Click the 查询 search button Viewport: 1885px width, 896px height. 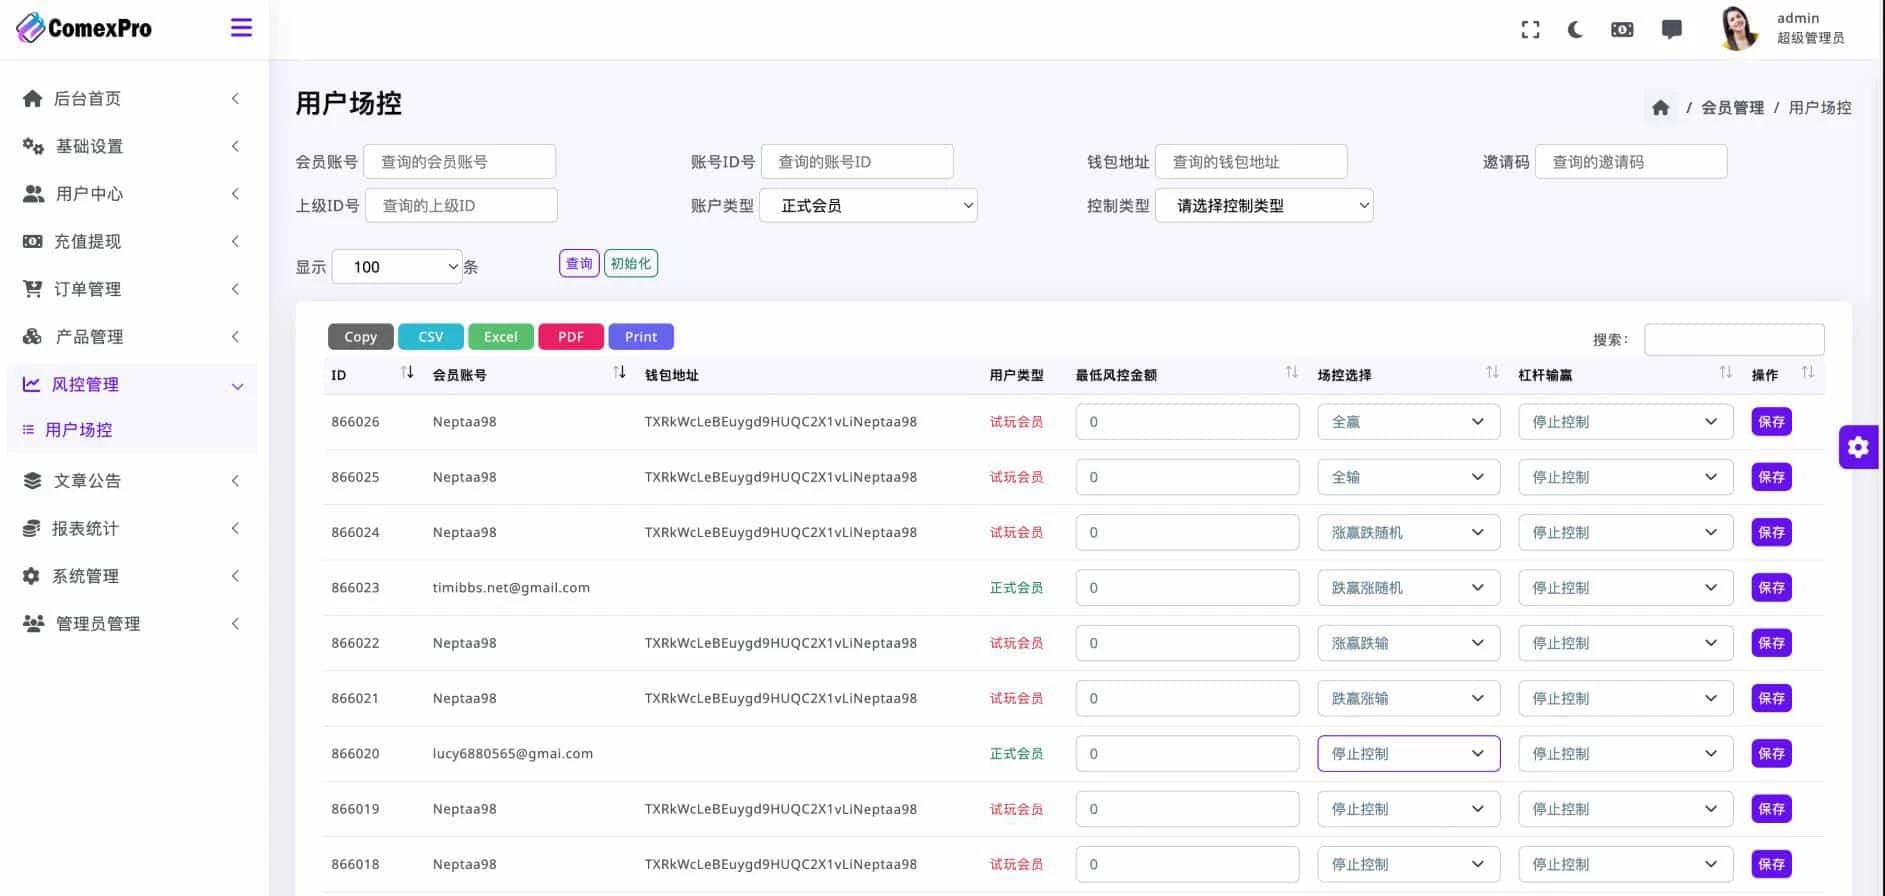[579, 264]
